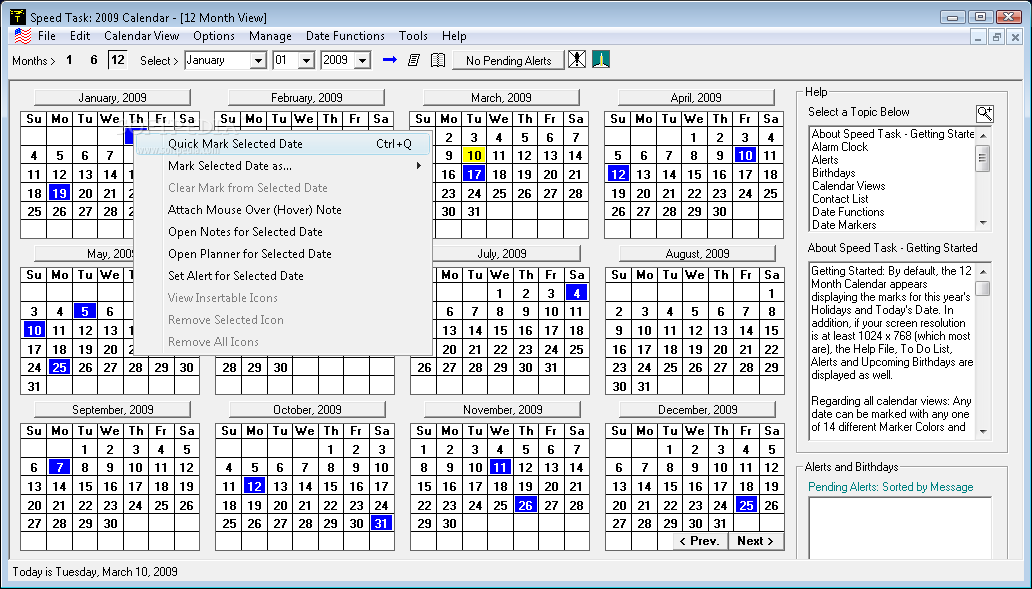Click the January, 2009 header button
1032x589 pixels.
coord(113,97)
